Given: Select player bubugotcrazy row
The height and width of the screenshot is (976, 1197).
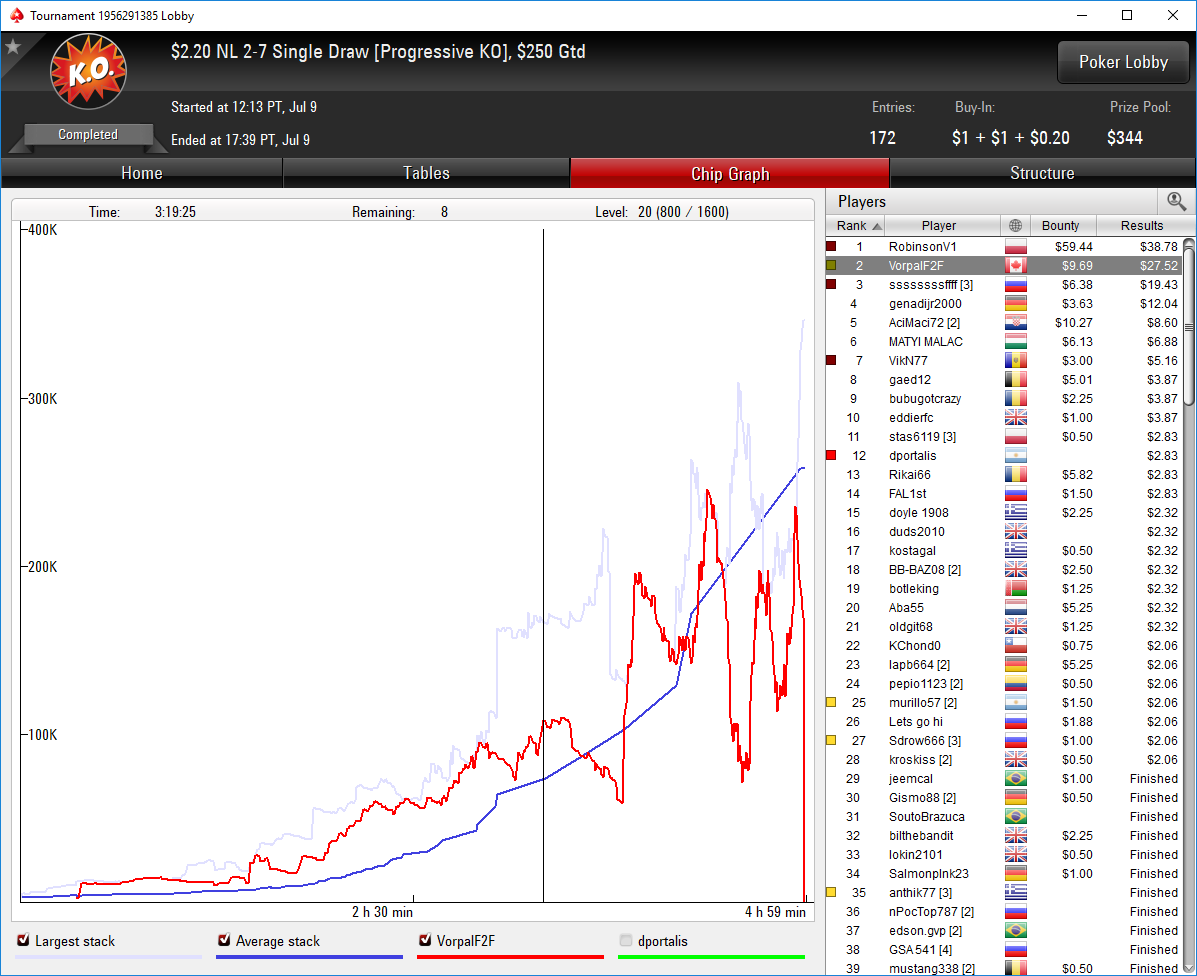Looking at the screenshot, I should 1004,398.
